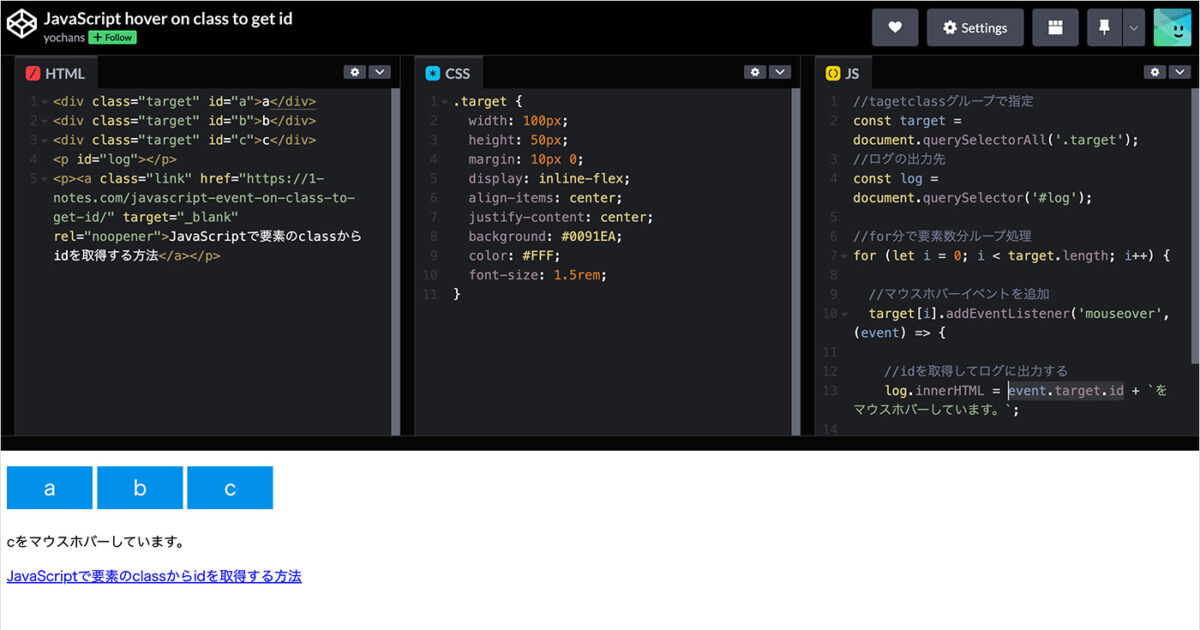1200x630 pixels.
Task: Open the JS editor's gear settings icon
Action: pos(1155,72)
